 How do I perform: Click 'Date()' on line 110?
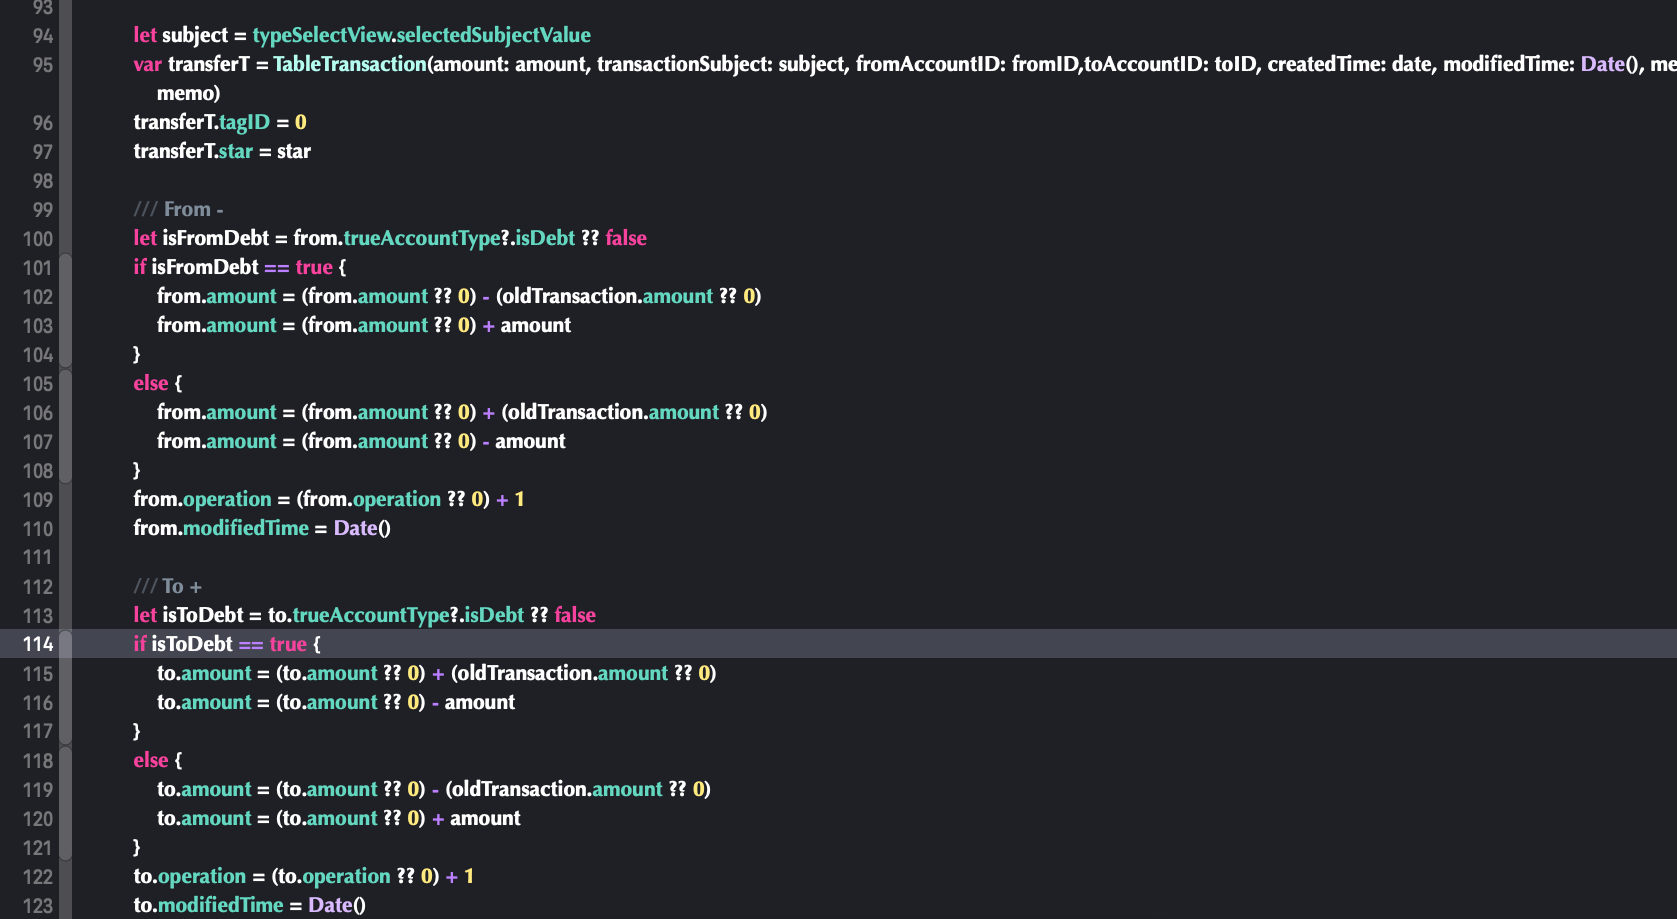coord(362,529)
